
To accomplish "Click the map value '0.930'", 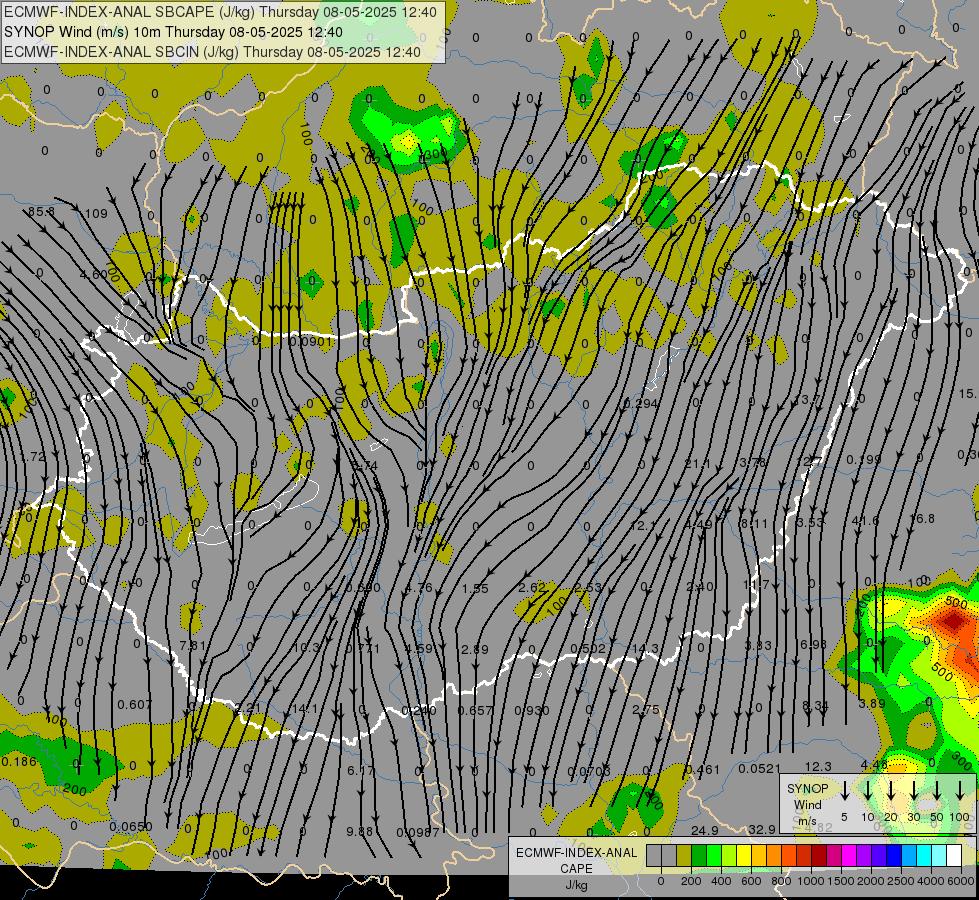I will [x=532, y=710].
